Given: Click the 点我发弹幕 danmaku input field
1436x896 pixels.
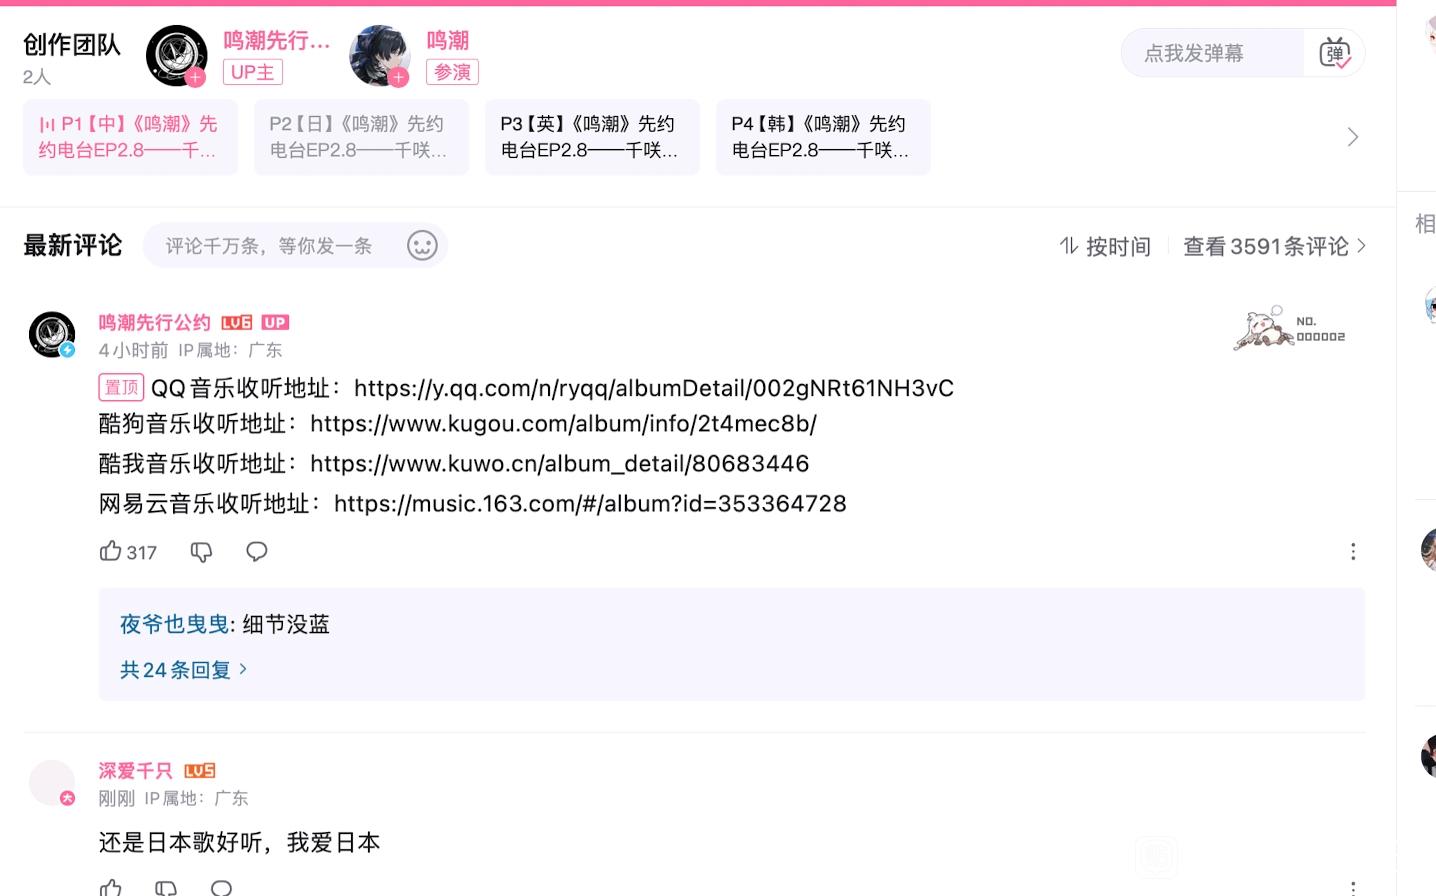Looking at the screenshot, I should (x=1212, y=53).
